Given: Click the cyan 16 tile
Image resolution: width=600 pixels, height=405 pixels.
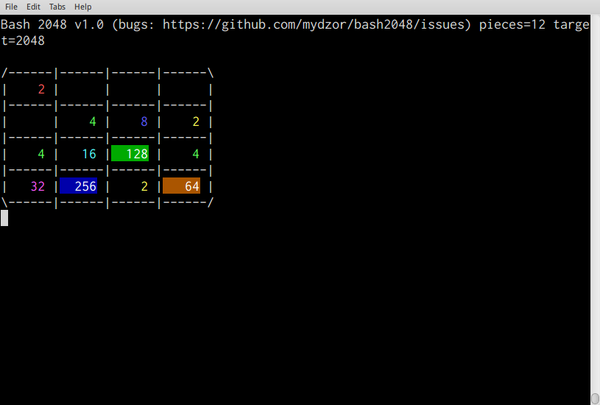Looking at the screenshot, I should coord(89,154).
